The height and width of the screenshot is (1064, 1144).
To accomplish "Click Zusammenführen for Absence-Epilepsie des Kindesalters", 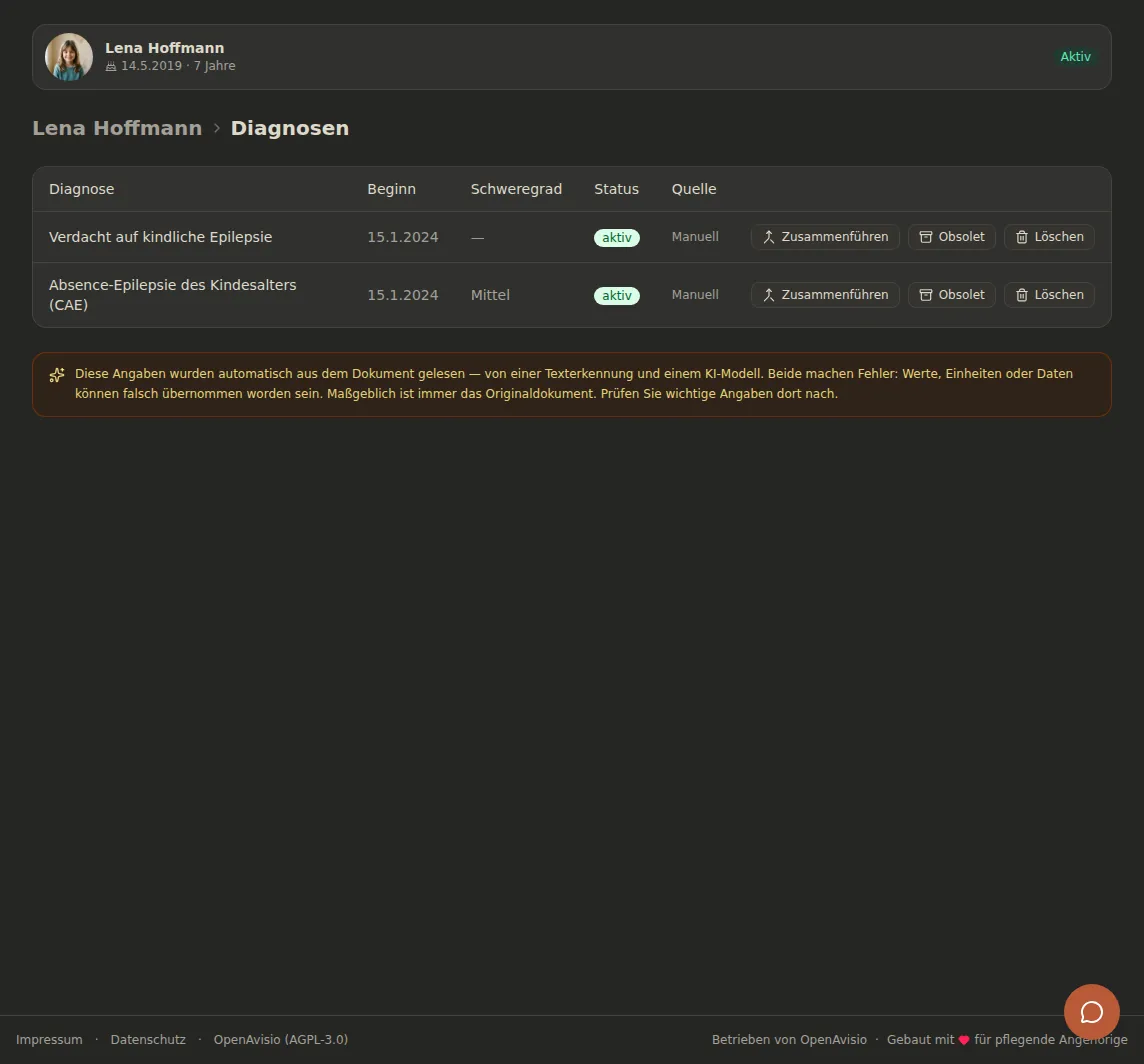I will (x=825, y=295).
